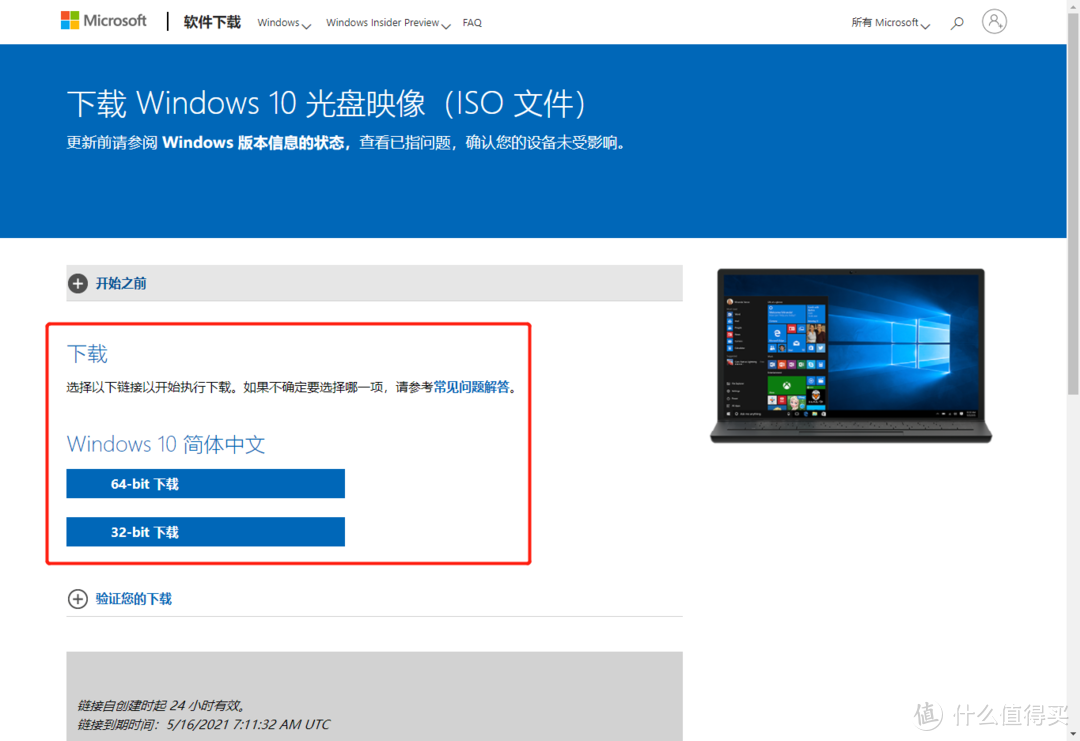Open the Windows dropdown menu
Screen dimensions: 1080x741
click(284, 23)
